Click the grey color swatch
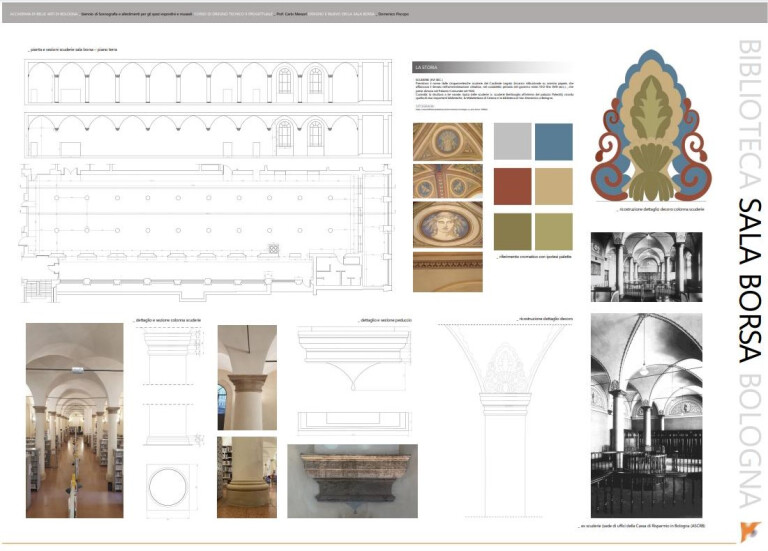 pyautogui.click(x=513, y=142)
